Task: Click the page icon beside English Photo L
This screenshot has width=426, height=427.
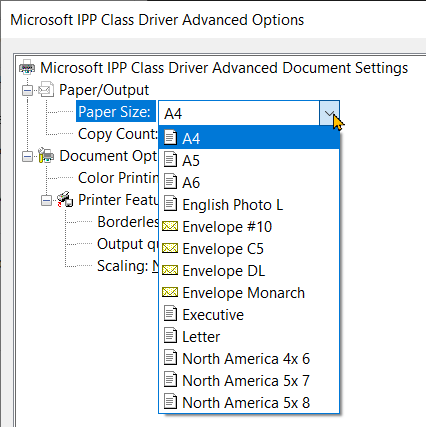Action: pyautogui.click(x=170, y=204)
